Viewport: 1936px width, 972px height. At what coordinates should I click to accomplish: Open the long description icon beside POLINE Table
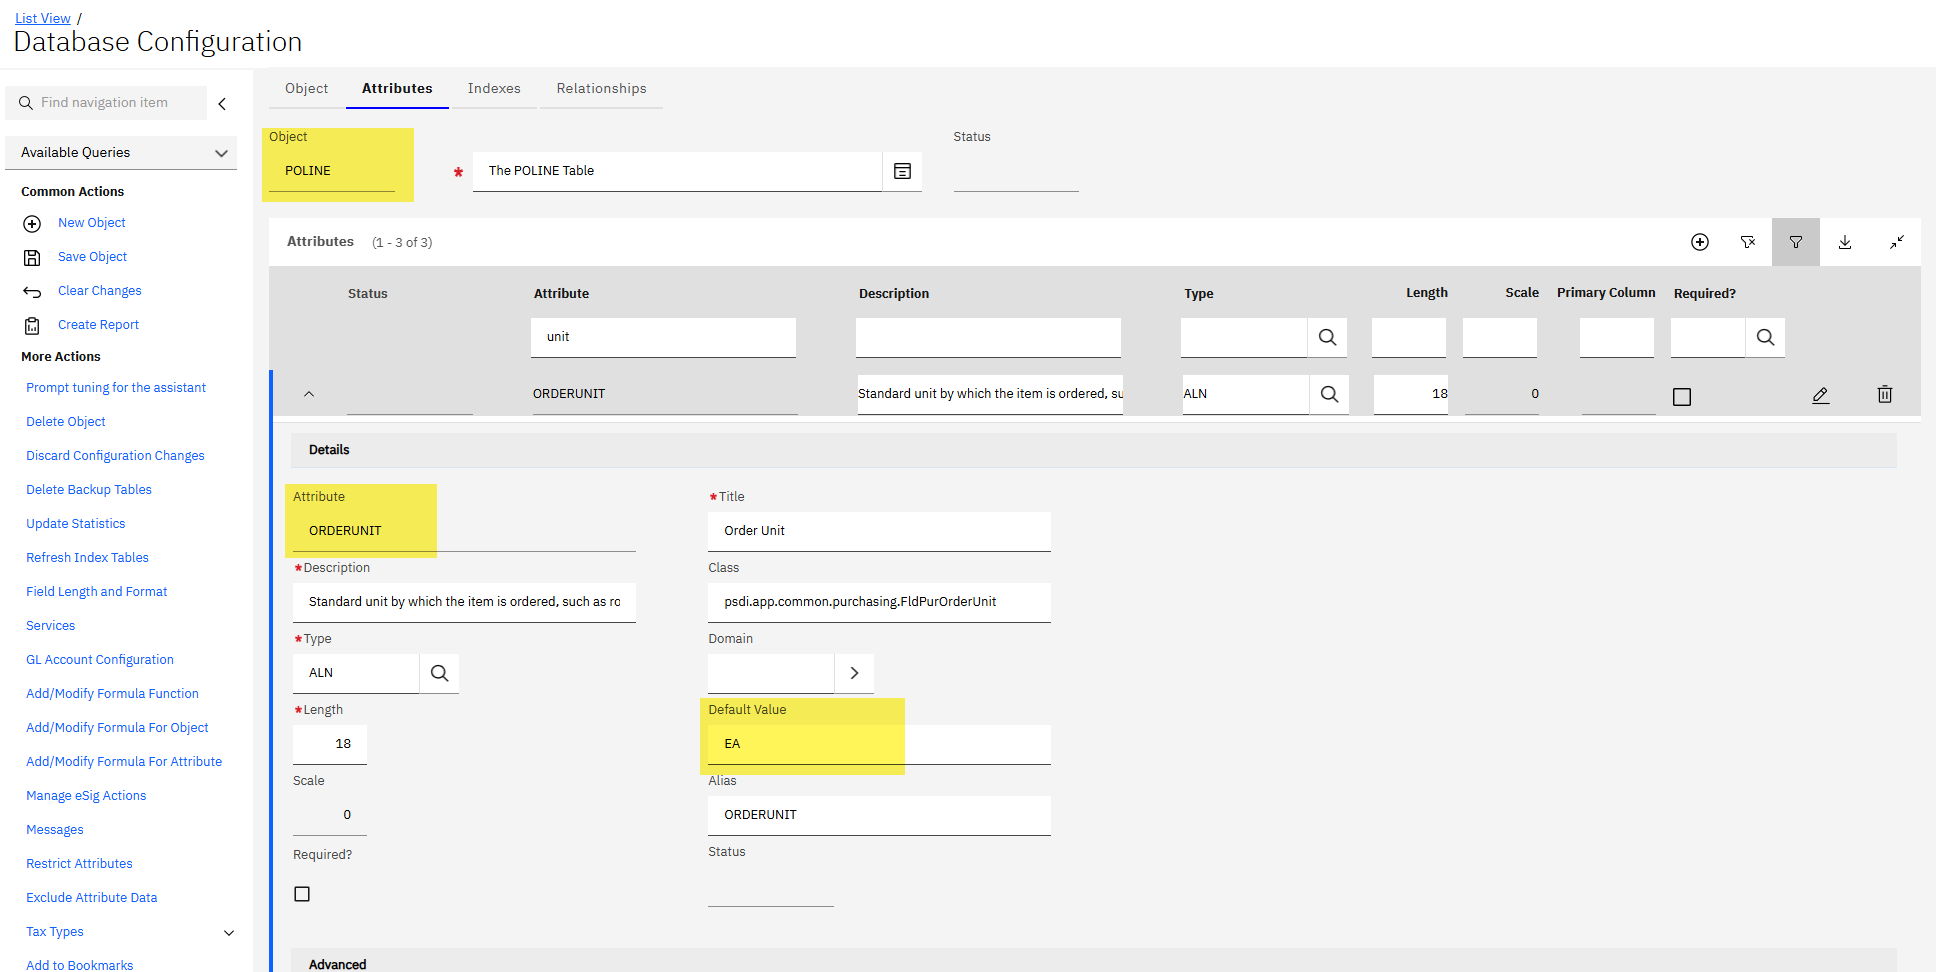[902, 172]
